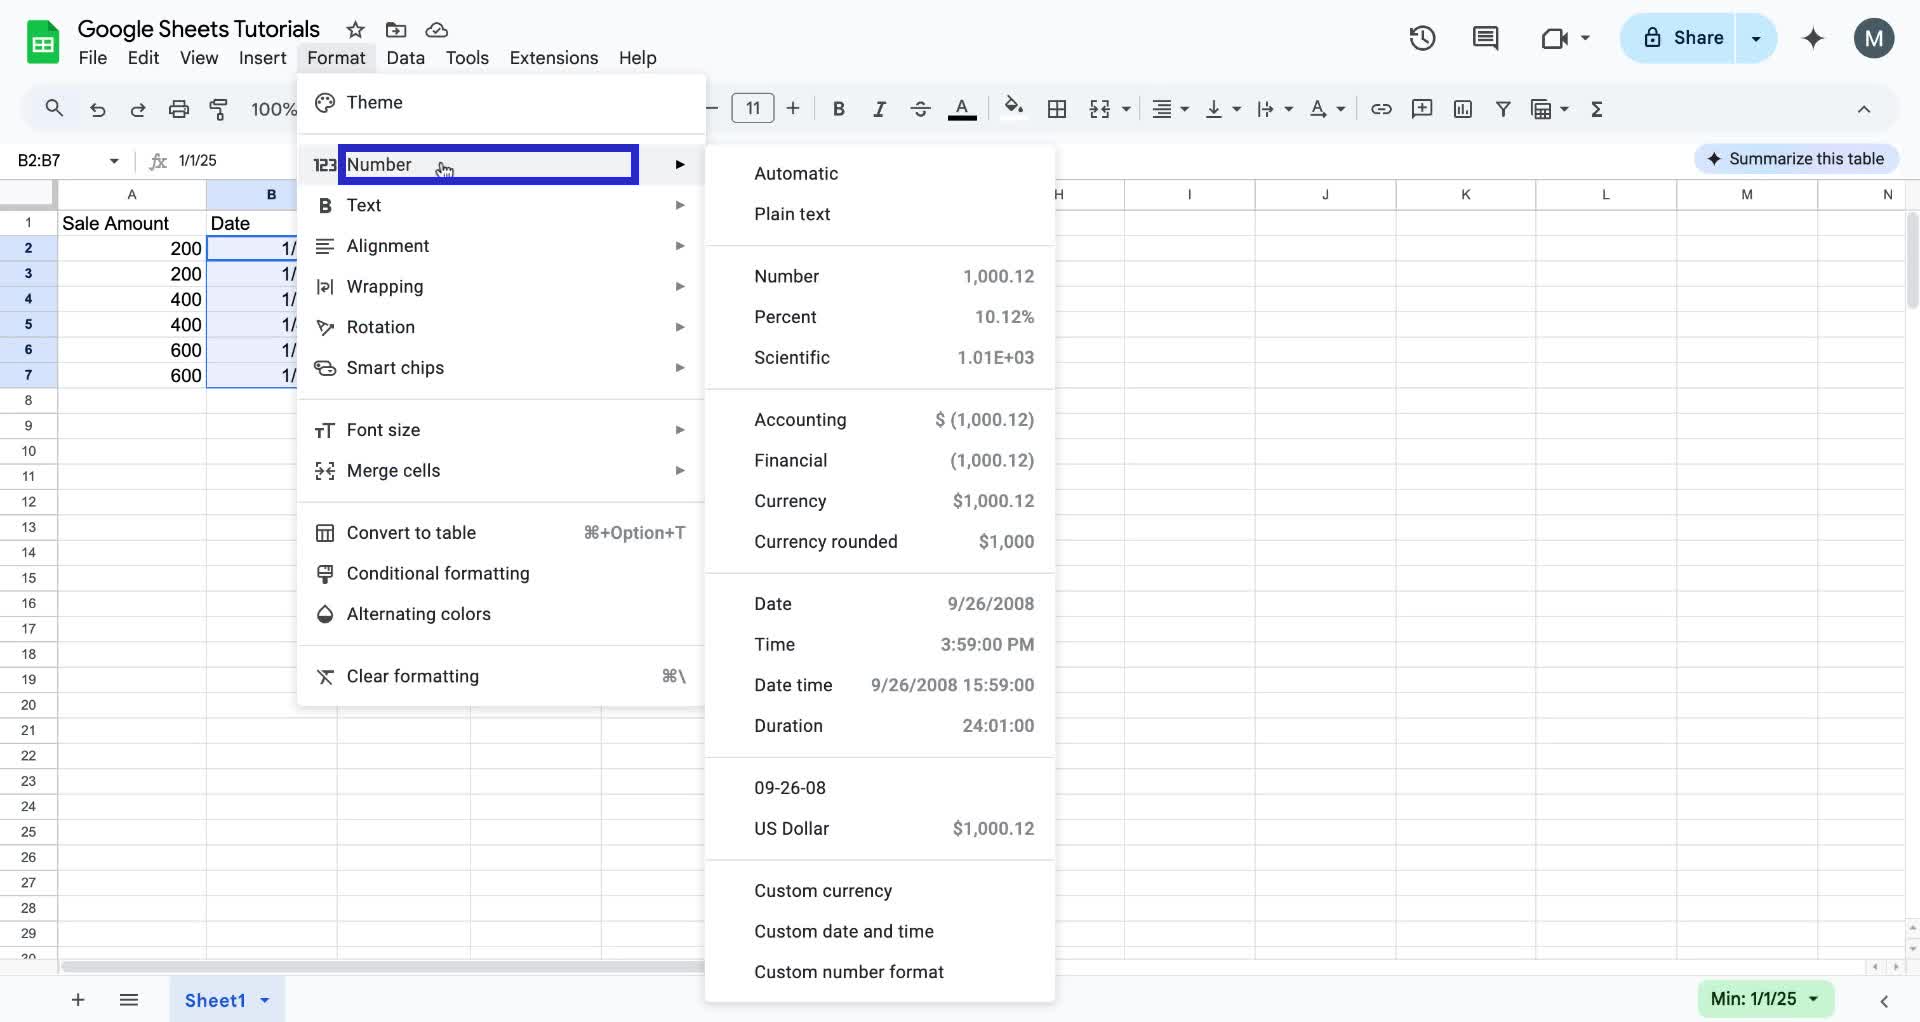
Task: Create a filter
Action: pos(1503,108)
